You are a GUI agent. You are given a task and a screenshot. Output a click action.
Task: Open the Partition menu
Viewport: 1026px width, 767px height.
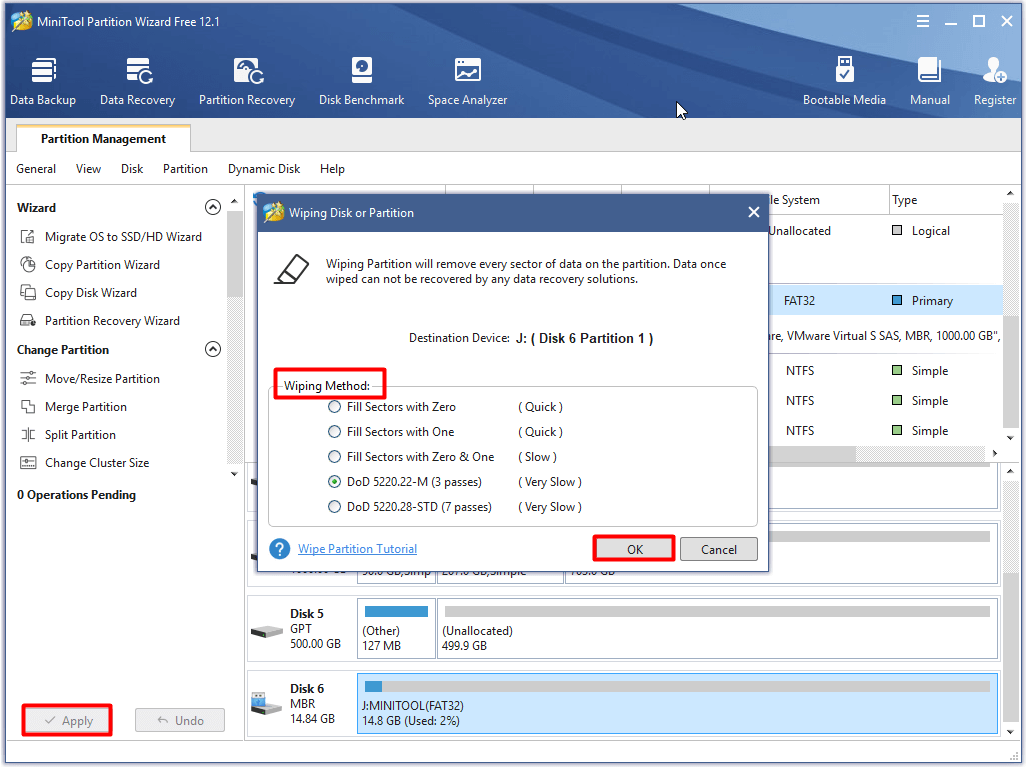coord(185,169)
